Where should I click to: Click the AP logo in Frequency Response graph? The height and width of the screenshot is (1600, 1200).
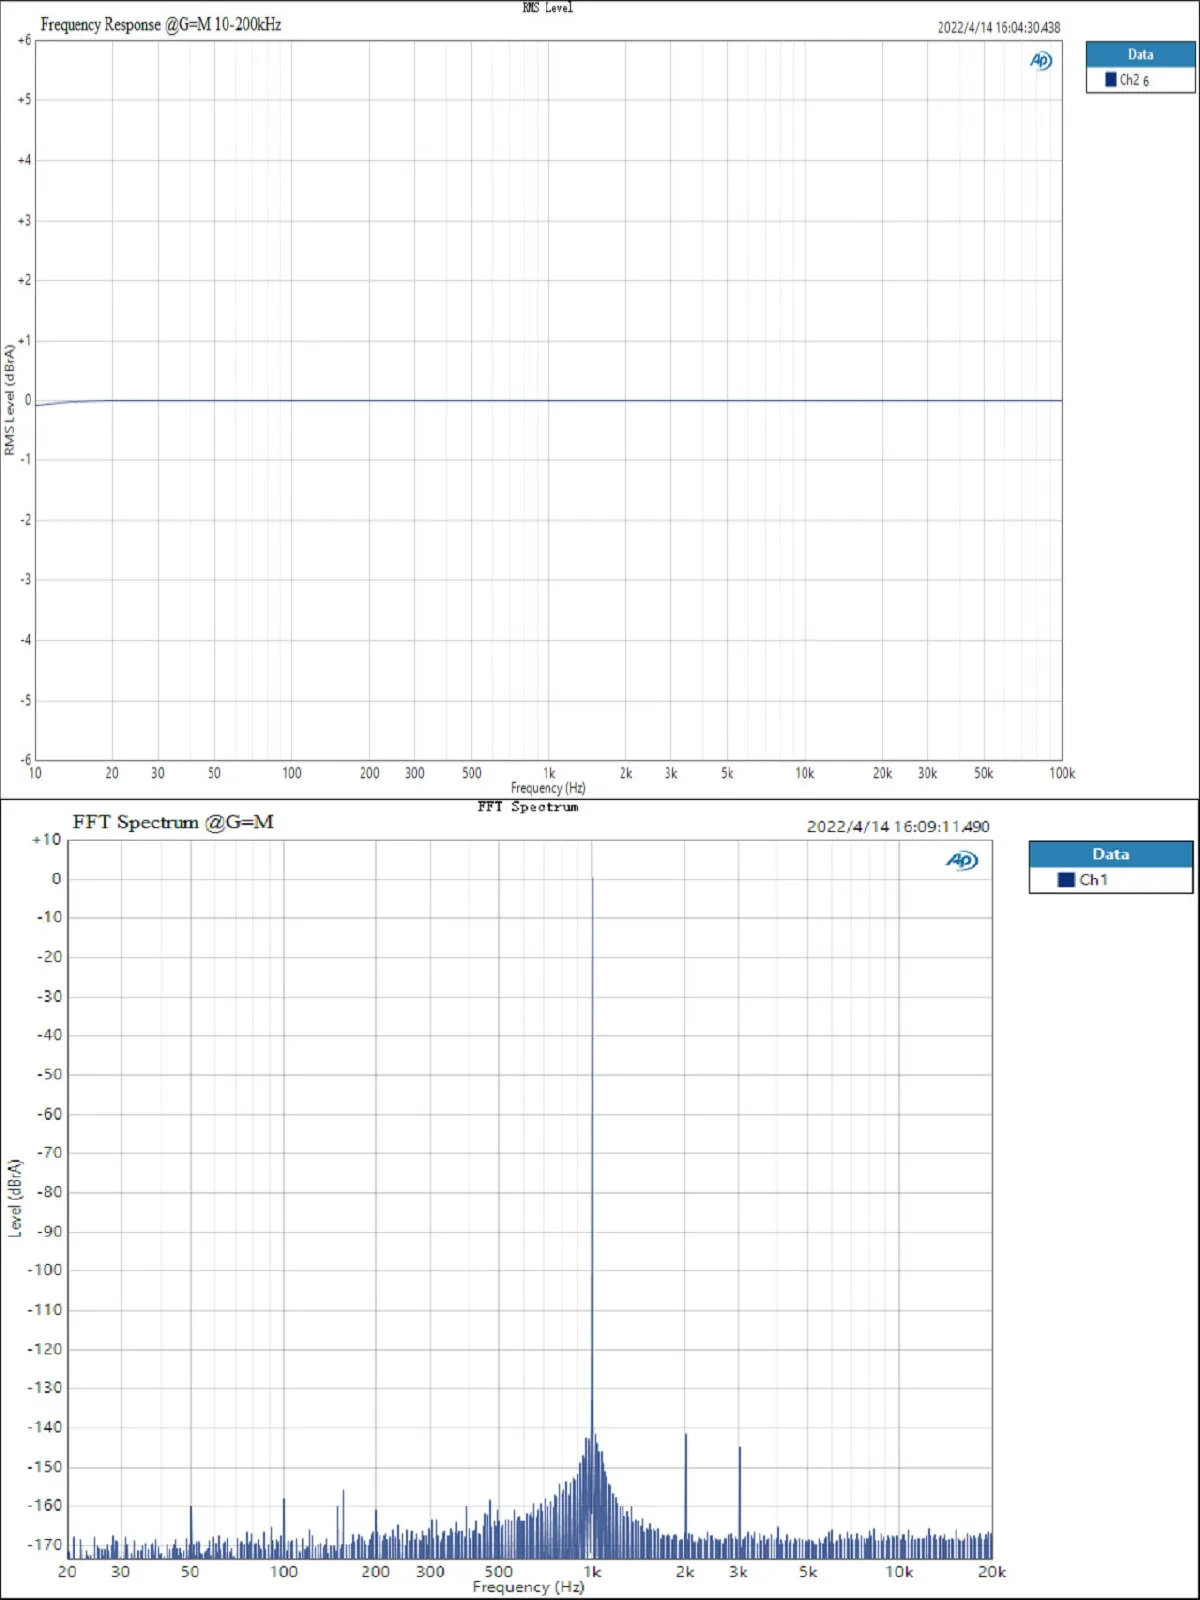1041,61
